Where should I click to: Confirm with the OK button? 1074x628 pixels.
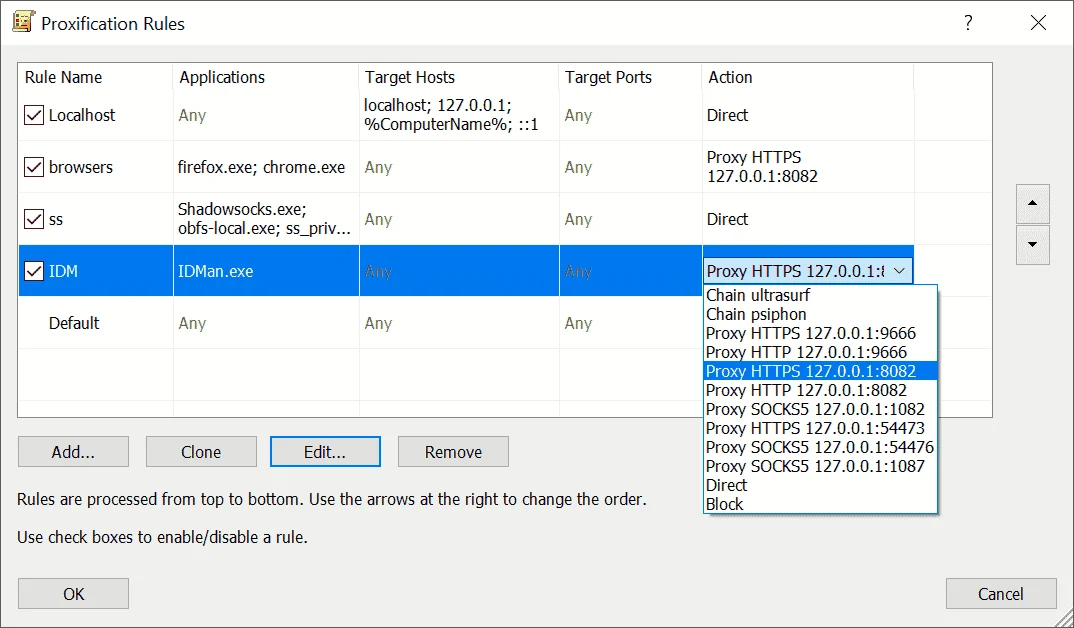tap(73, 594)
